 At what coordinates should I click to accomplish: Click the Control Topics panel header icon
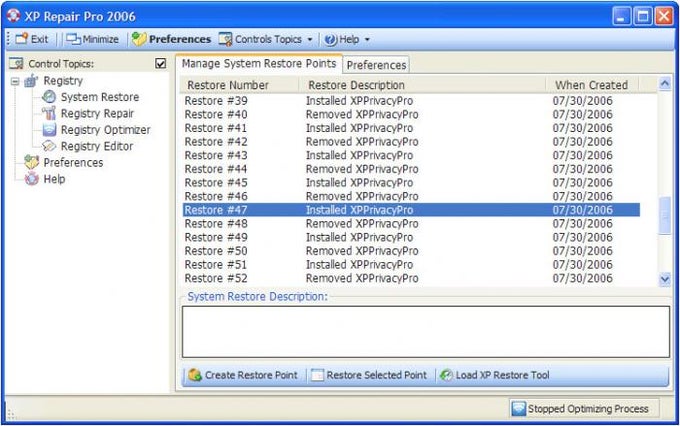tap(16, 64)
